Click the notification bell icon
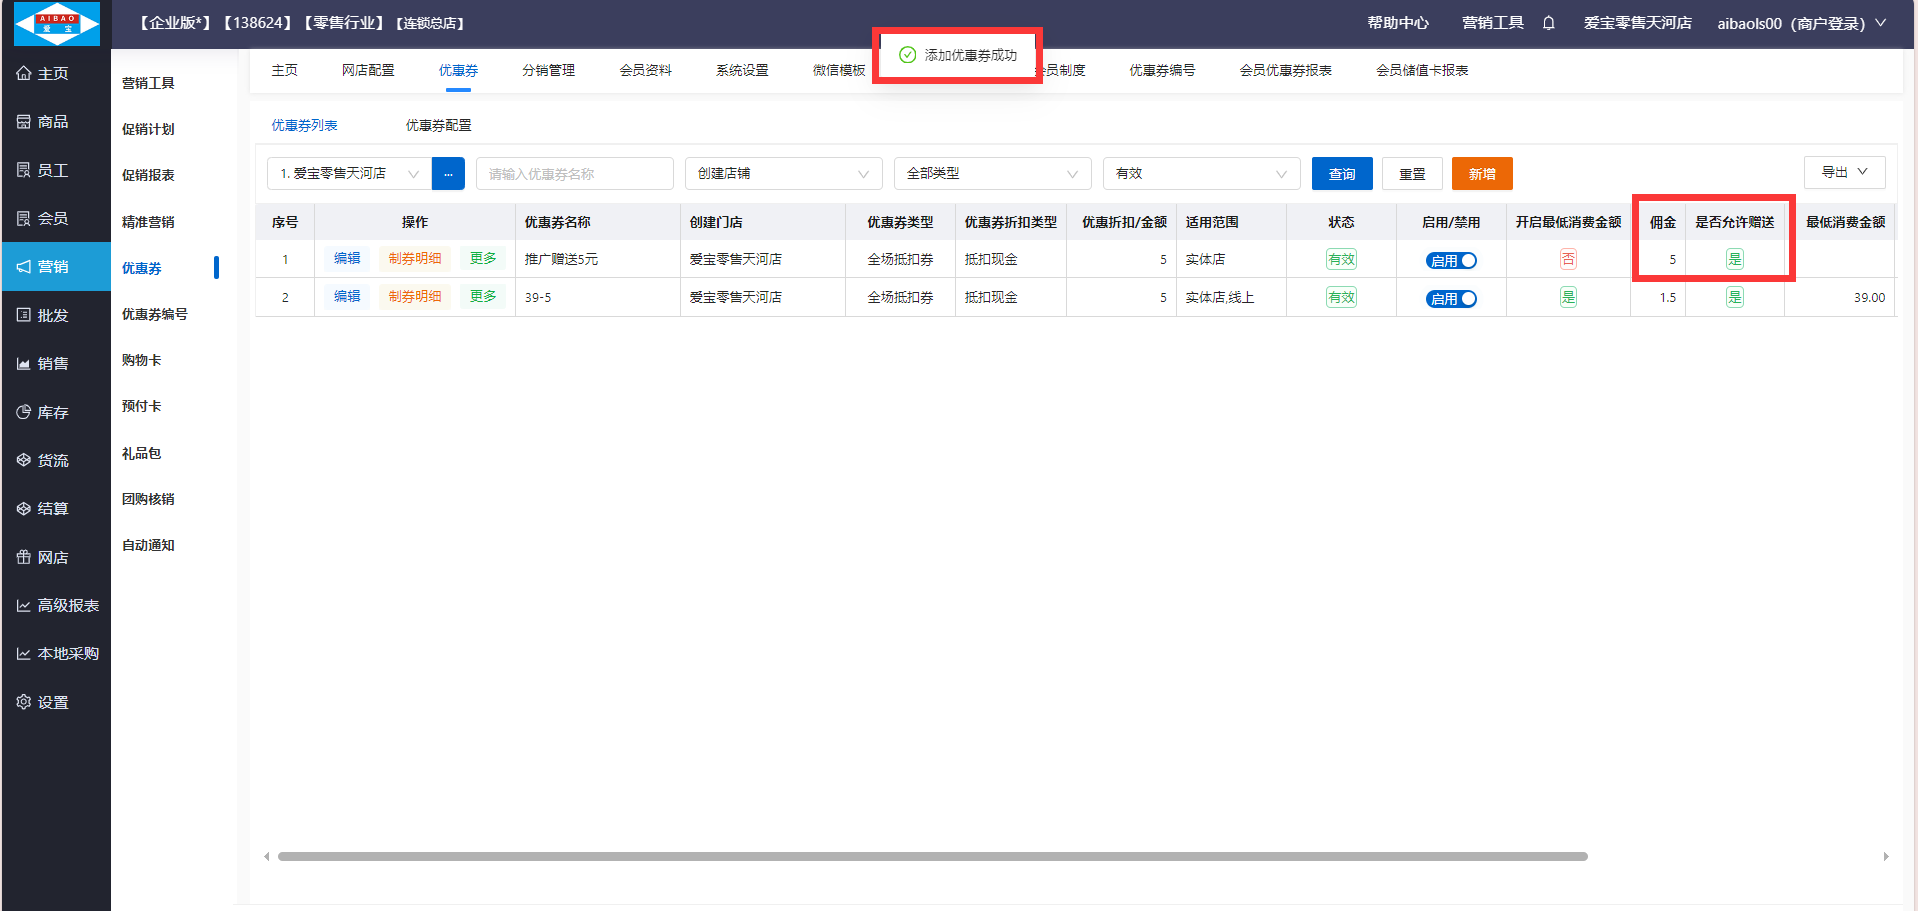The width and height of the screenshot is (1918, 911). [x=1548, y=23]
